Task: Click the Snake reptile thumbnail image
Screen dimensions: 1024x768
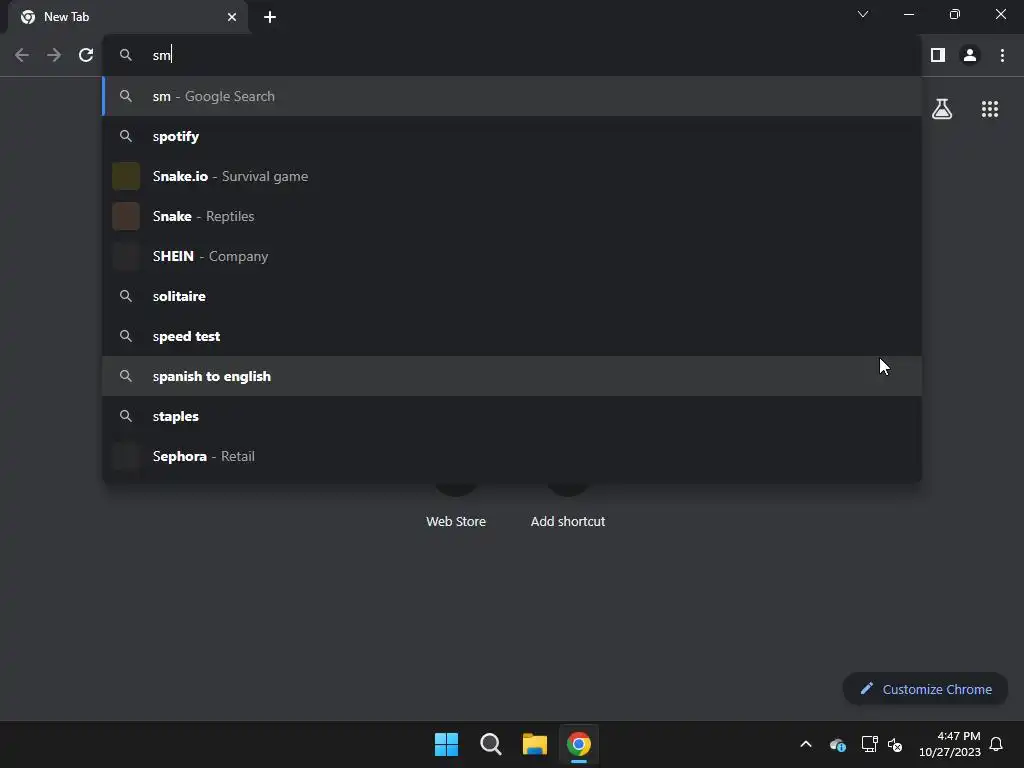Action: pos(126,216)
